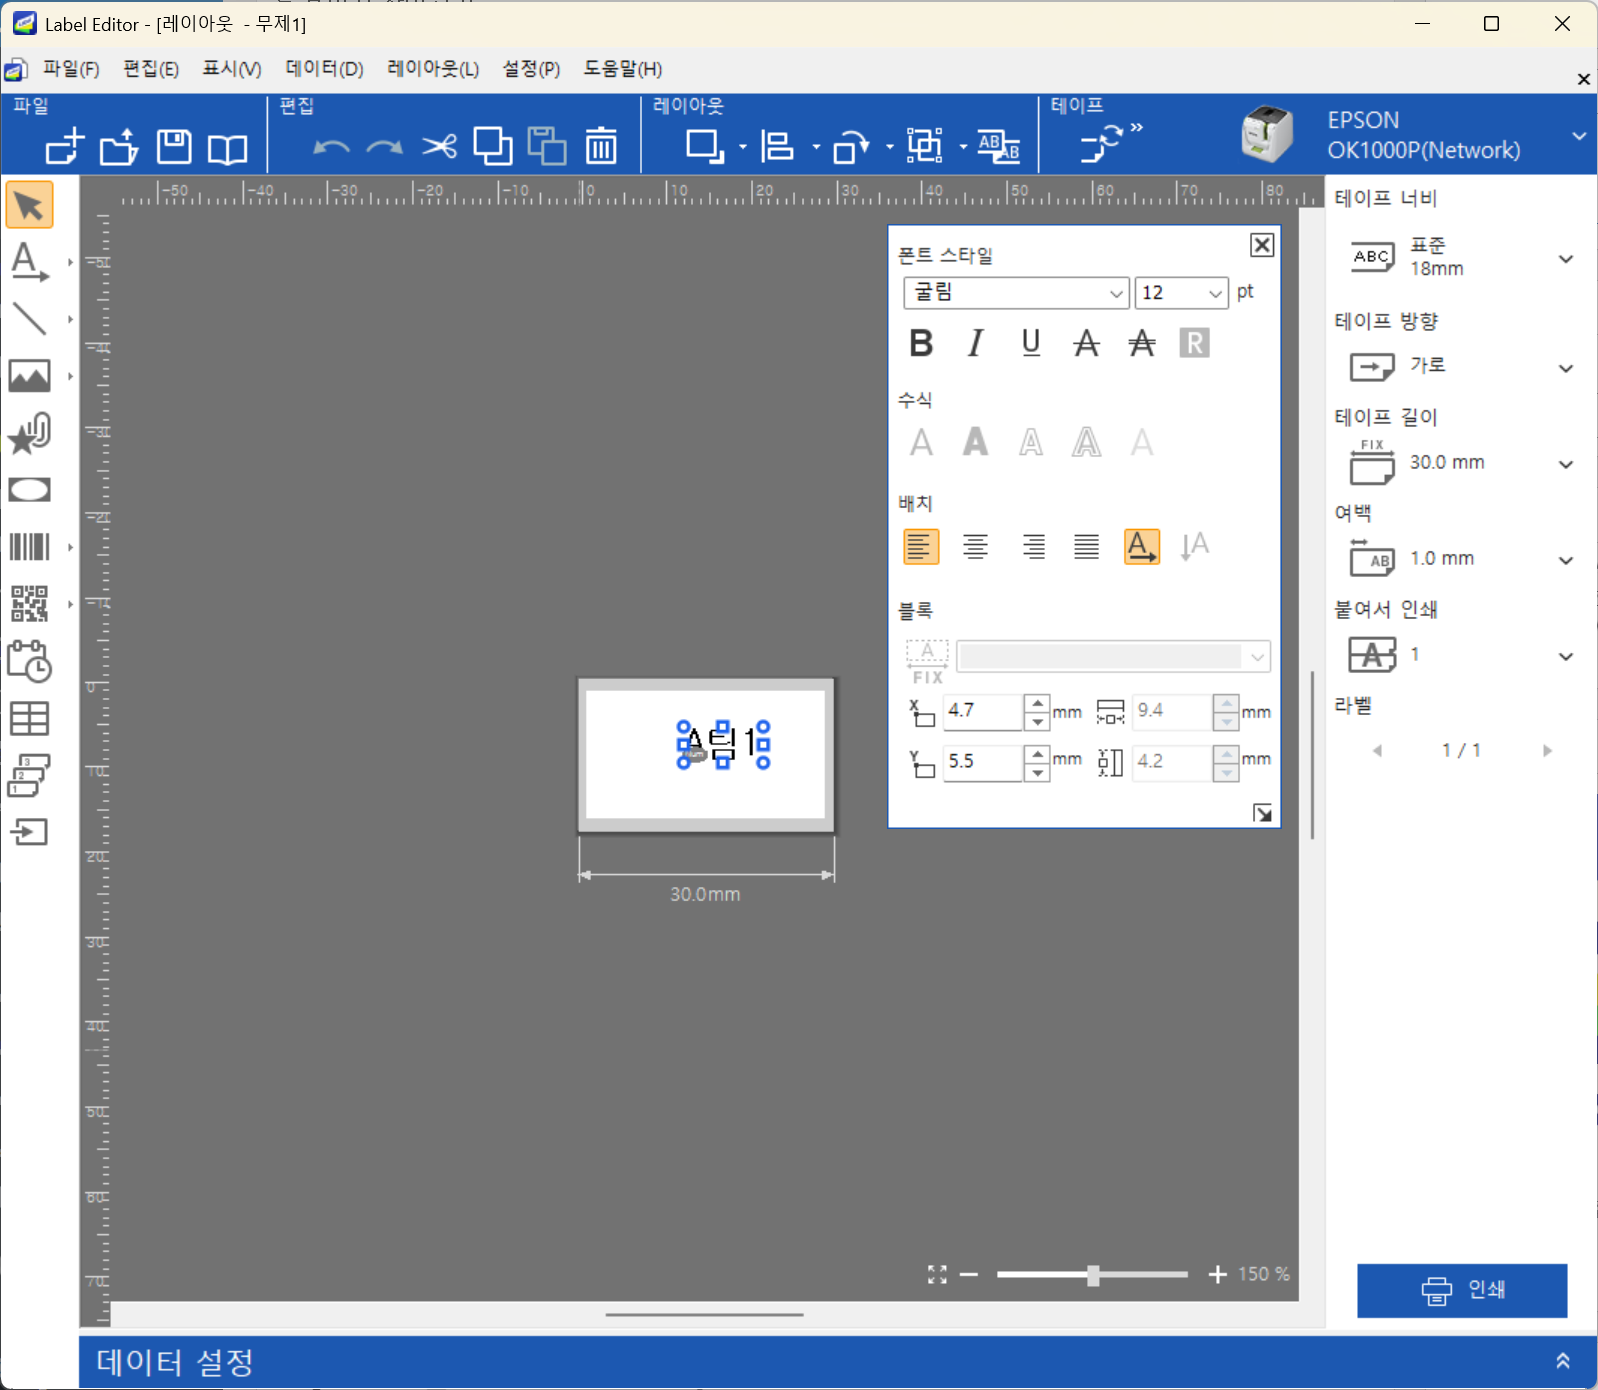The width and height of the screenshot is (1598, 1390).
Task: Click the X position field 4.7
Action: pos(983,711)
